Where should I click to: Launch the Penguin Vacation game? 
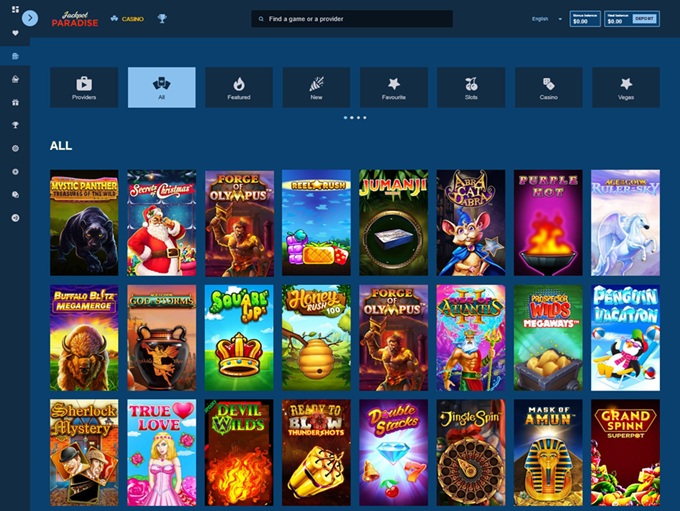[626, 337]
